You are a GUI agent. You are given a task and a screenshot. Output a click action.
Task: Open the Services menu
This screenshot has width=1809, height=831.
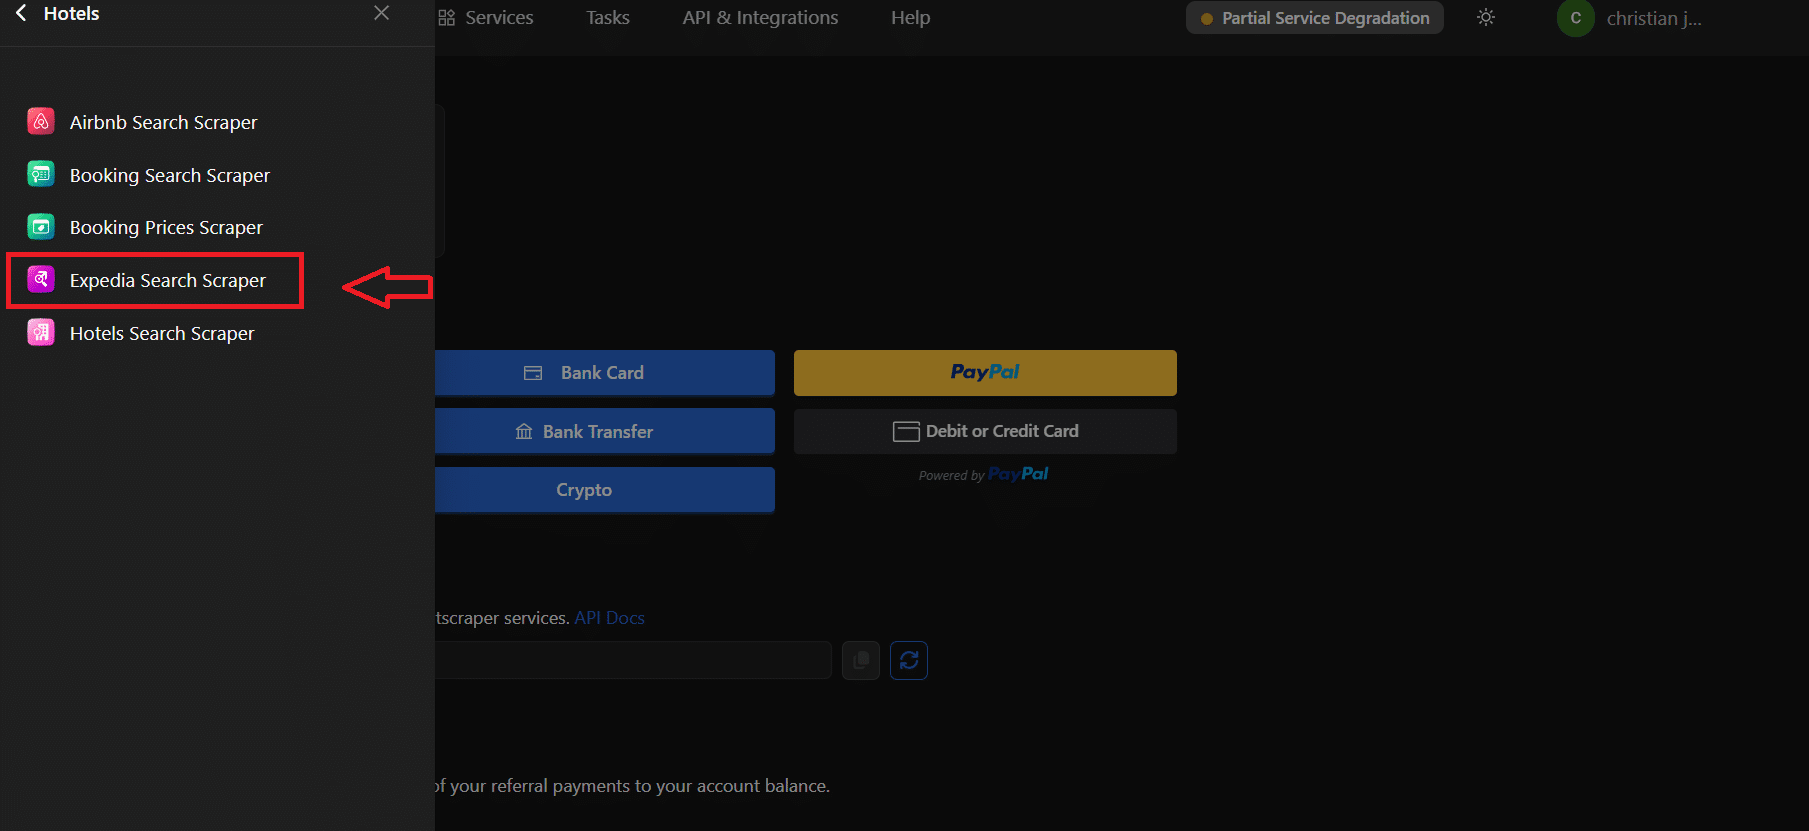tap(487, 18)
